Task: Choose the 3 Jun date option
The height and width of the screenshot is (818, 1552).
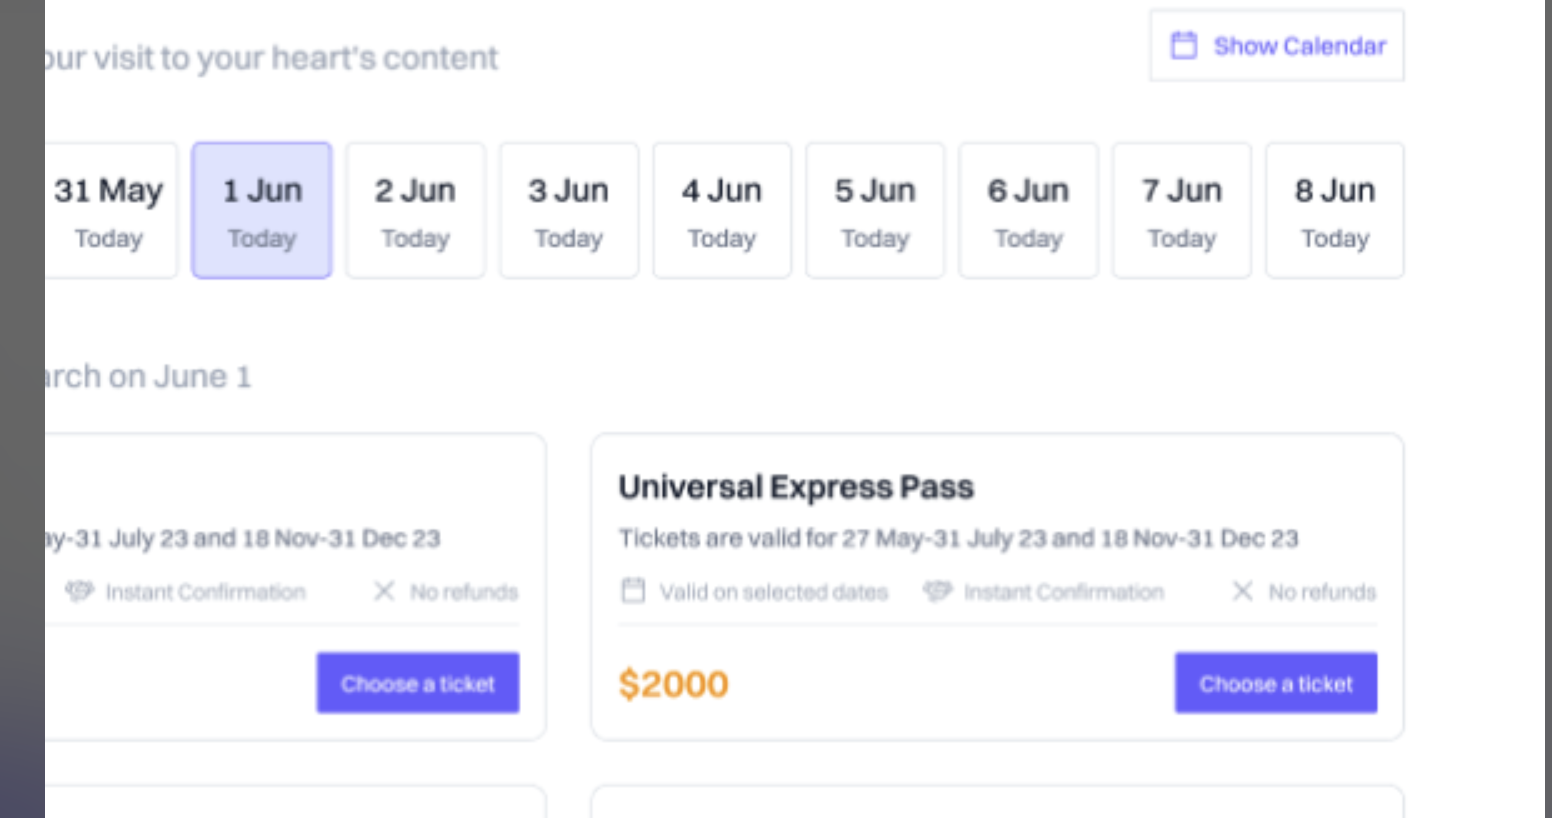Action: pos(569,211)
